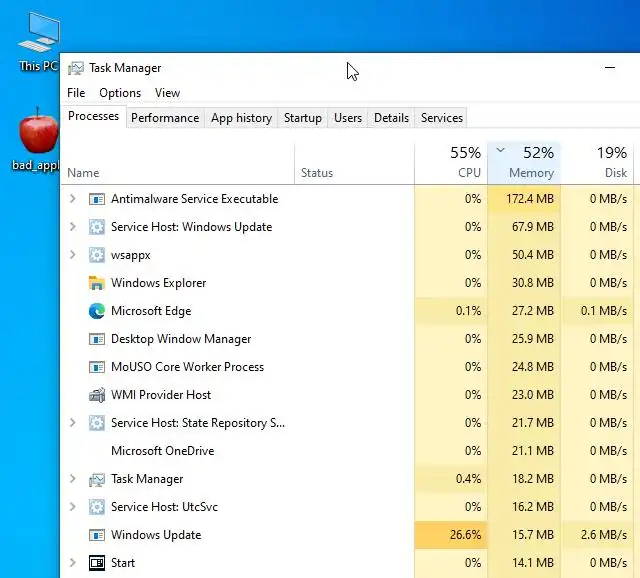Expand the Start process group
Screen dimensions: 640x578
tap(73, 563)
